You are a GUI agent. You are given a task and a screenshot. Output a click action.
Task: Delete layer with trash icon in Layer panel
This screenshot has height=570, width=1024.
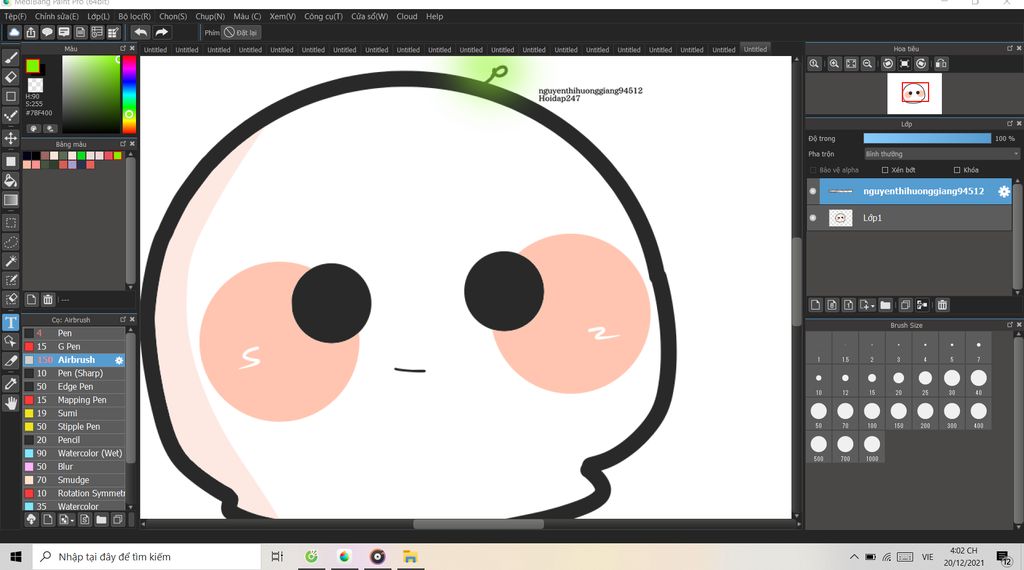942,305
